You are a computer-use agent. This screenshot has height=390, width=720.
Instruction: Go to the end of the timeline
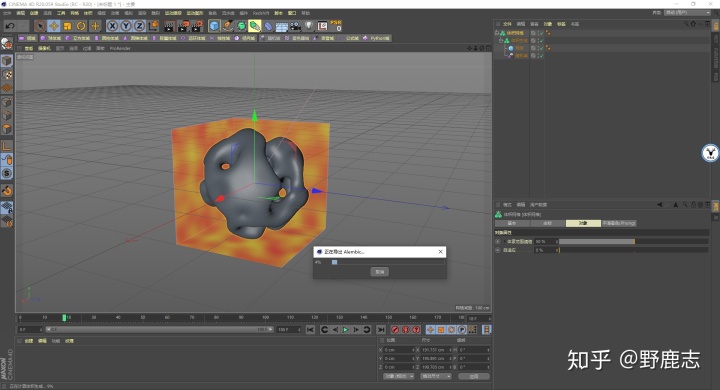381,330
